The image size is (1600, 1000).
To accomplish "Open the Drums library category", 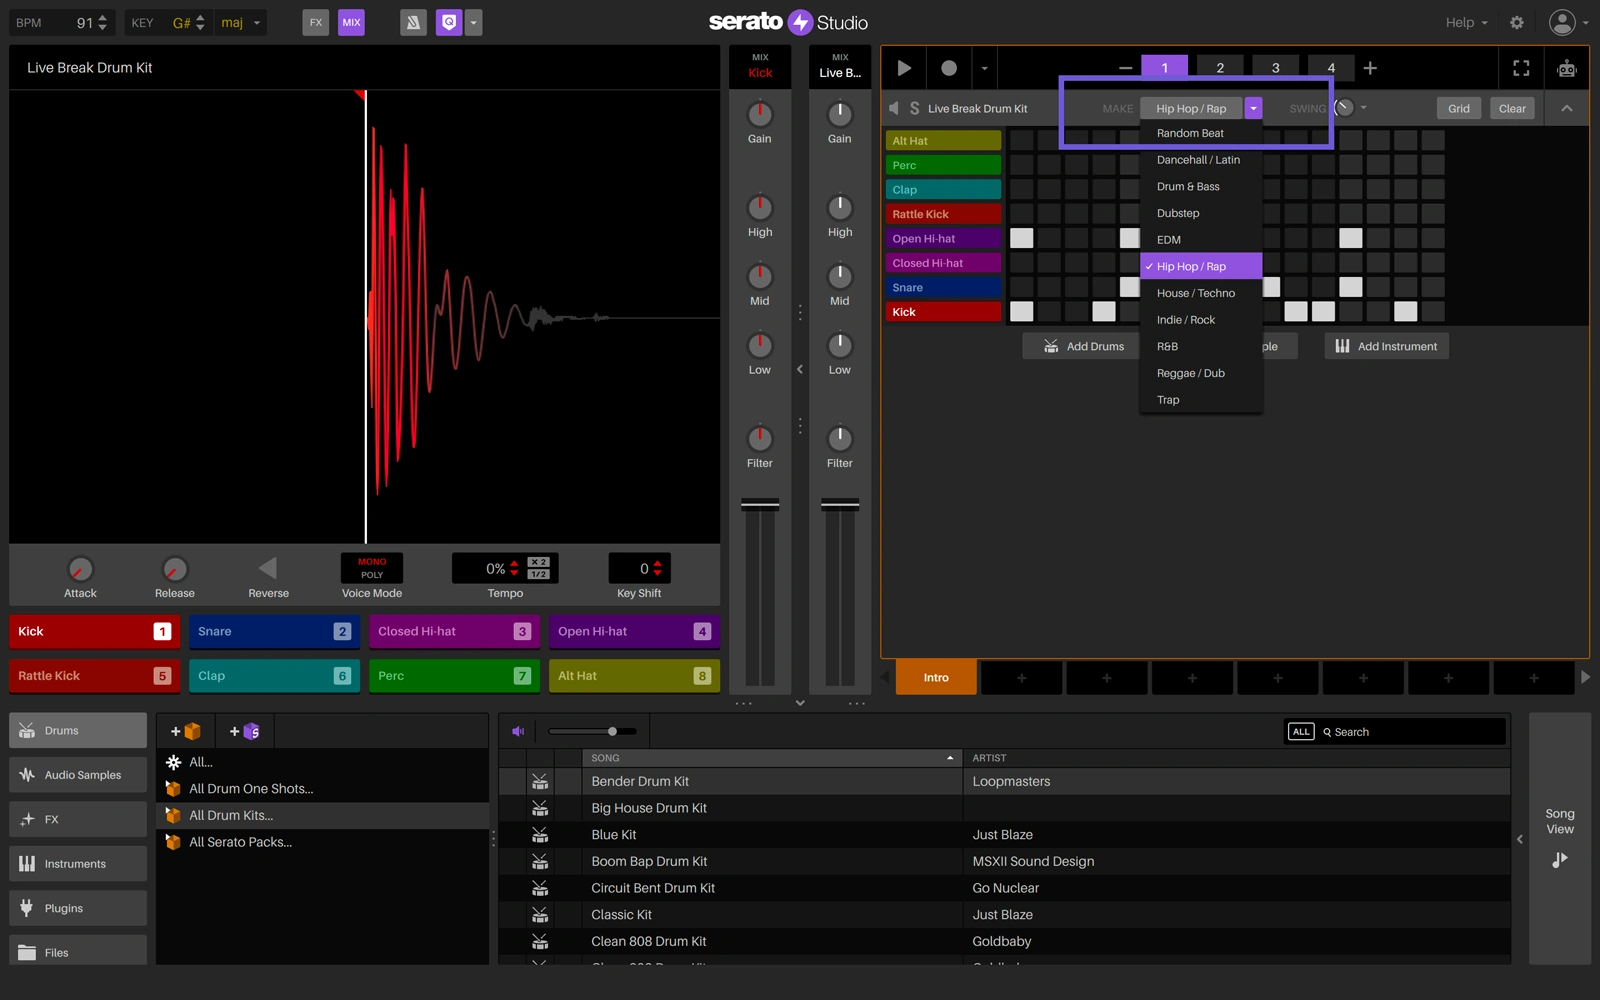I will [x=78, y=731].
